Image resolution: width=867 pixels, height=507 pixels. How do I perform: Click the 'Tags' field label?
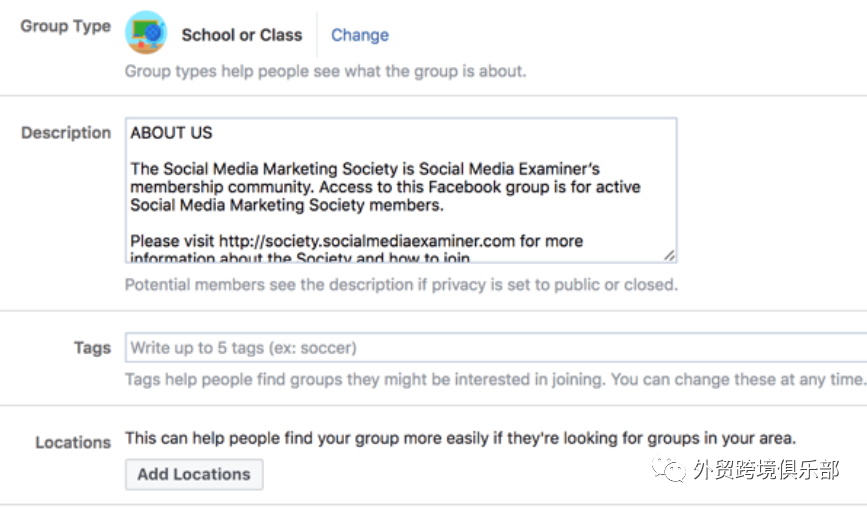pos(92,348)
